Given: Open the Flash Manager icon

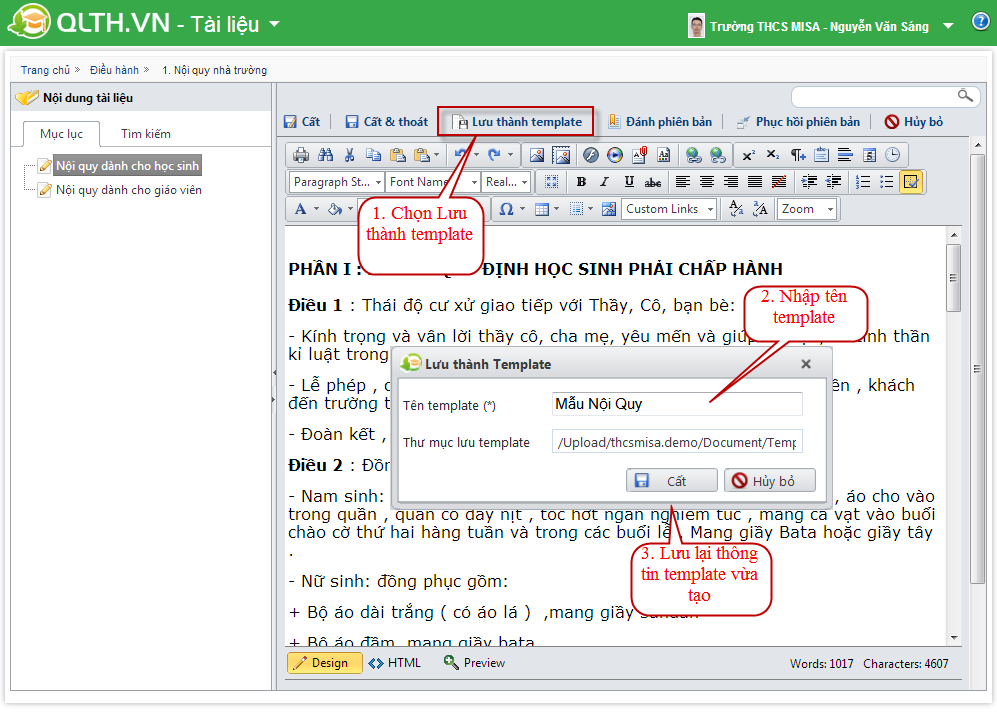Looking at the screenshot, I should coord(591,154).
